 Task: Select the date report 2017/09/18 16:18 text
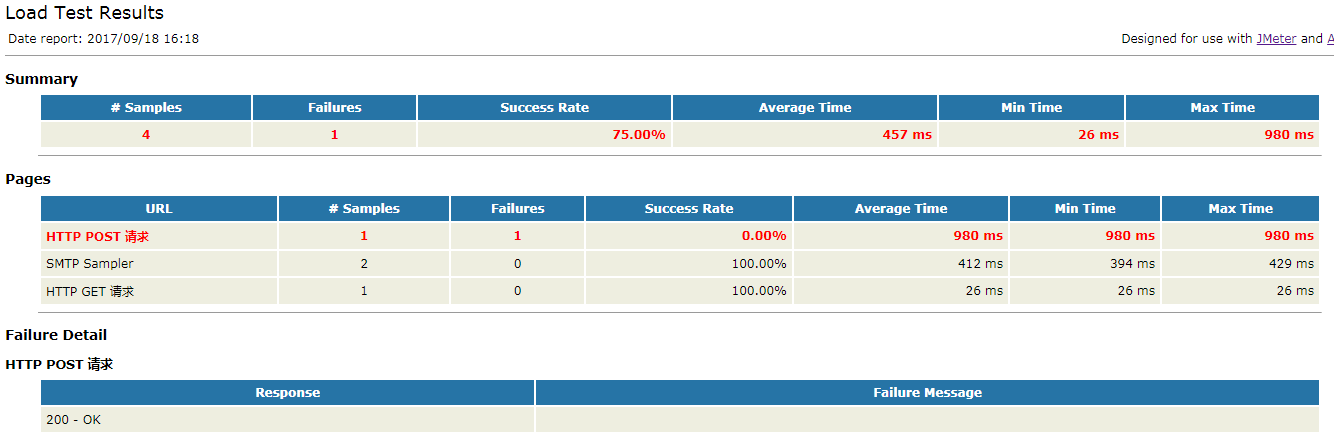click(x=104, y=39)
